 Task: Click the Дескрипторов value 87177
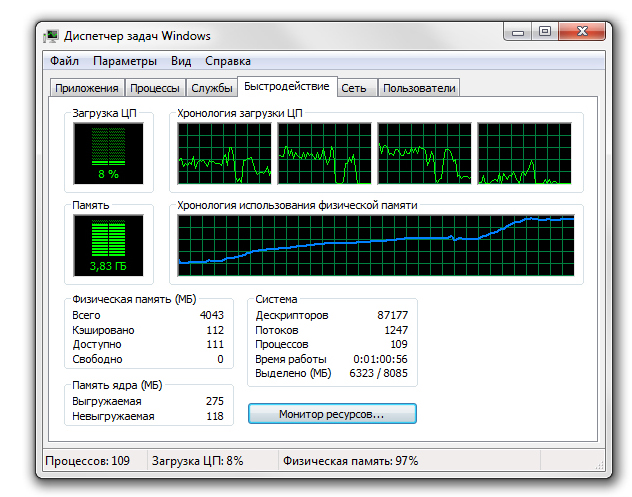click(393, 315)
